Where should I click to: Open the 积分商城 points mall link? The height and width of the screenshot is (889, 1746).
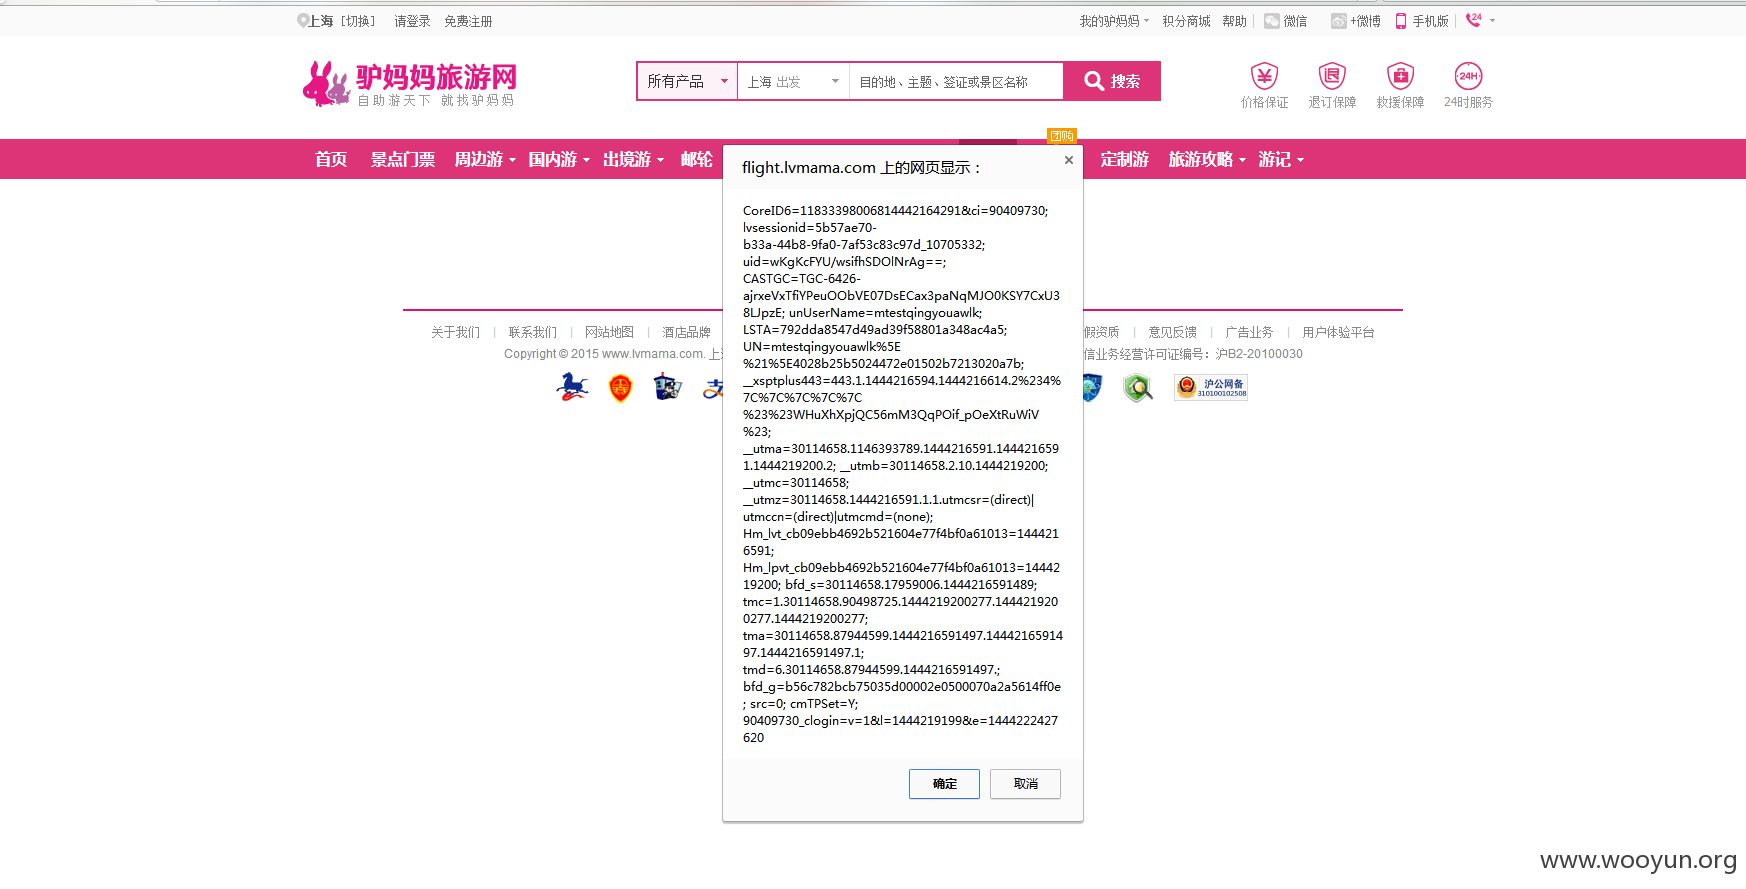[x=1186, y=21]
